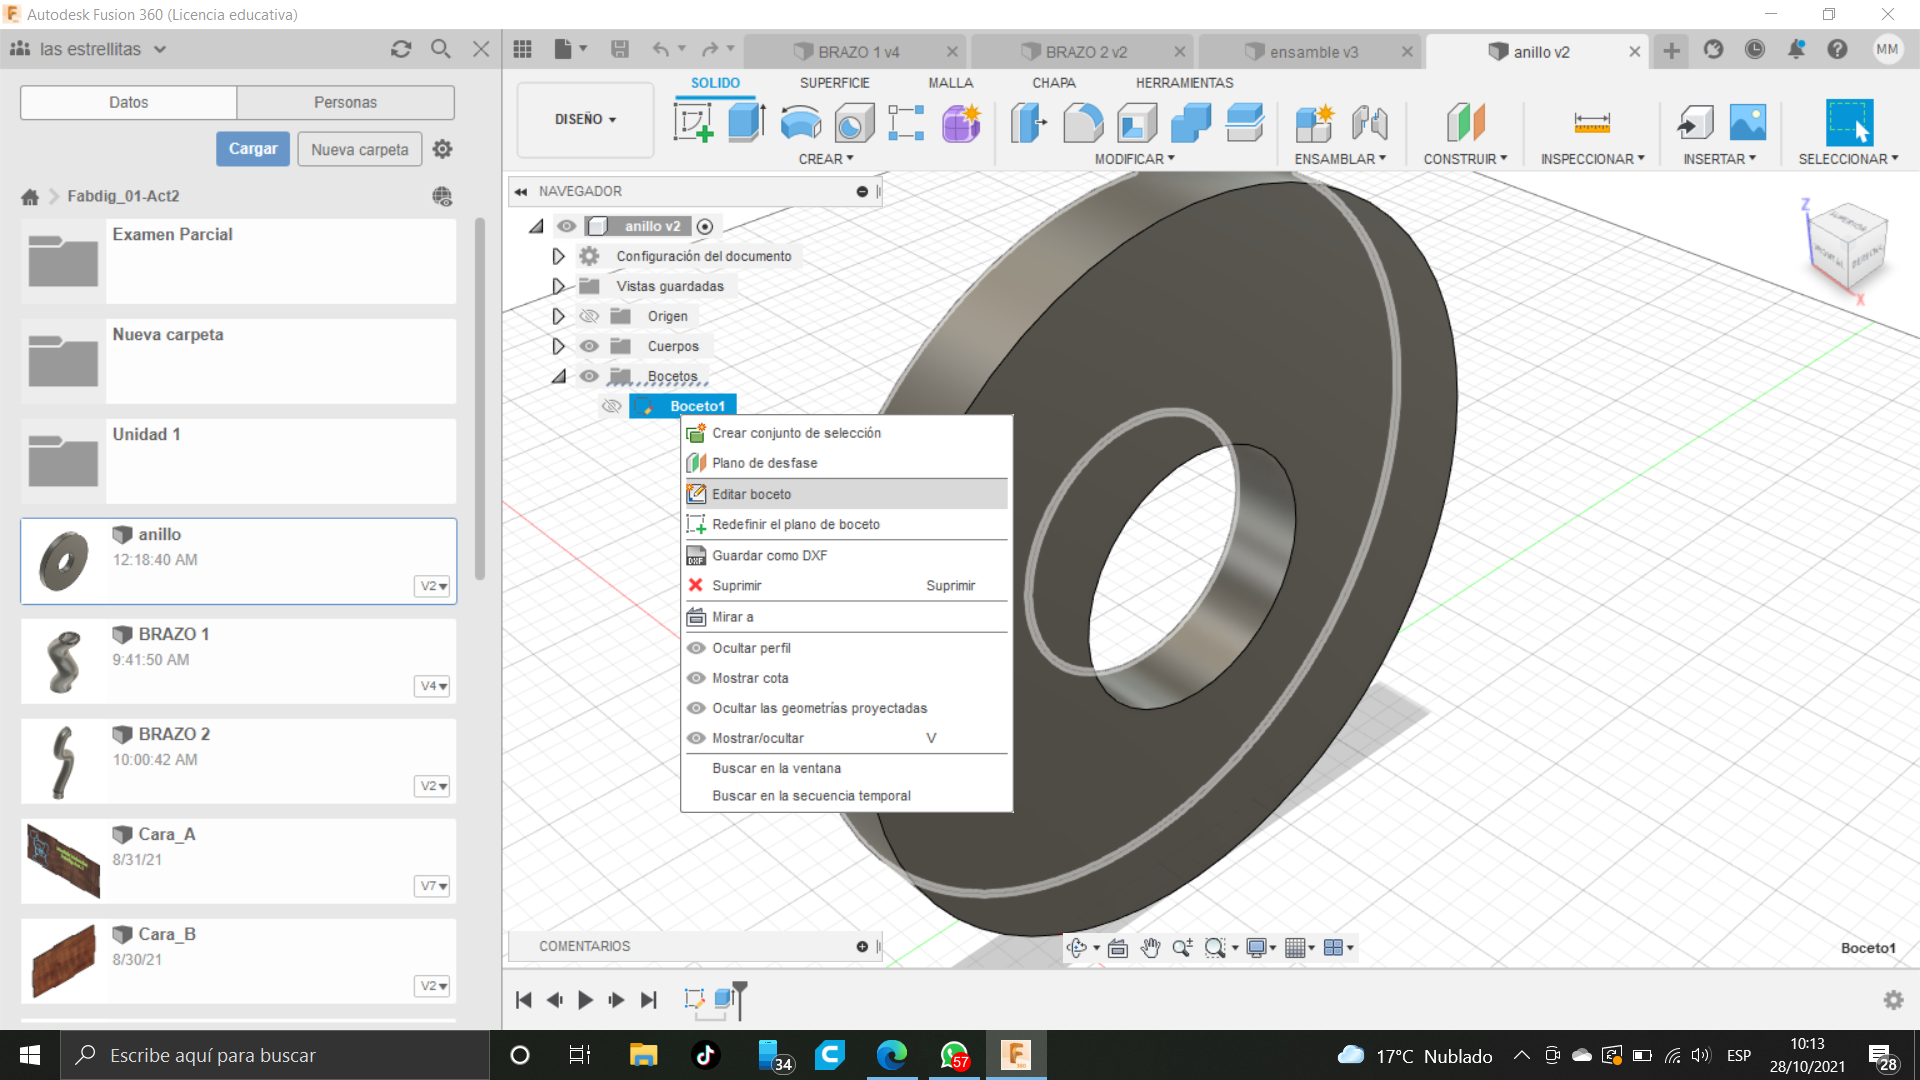Image resolution: width=1920 pixels, height=1080 pixels.
Task: Choose Editar boceto from context menu
Action: pos(751,494)
